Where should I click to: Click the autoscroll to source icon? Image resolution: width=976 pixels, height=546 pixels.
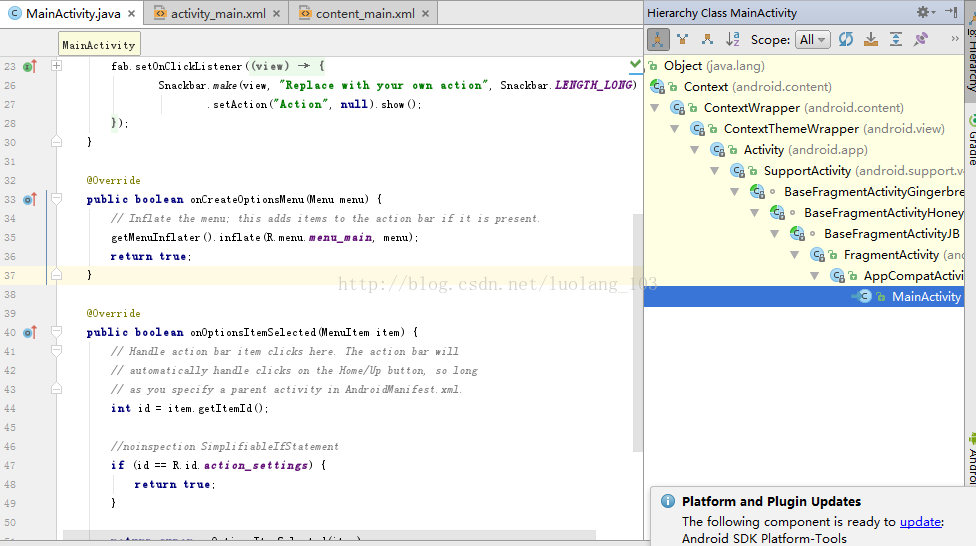(871, 39)
